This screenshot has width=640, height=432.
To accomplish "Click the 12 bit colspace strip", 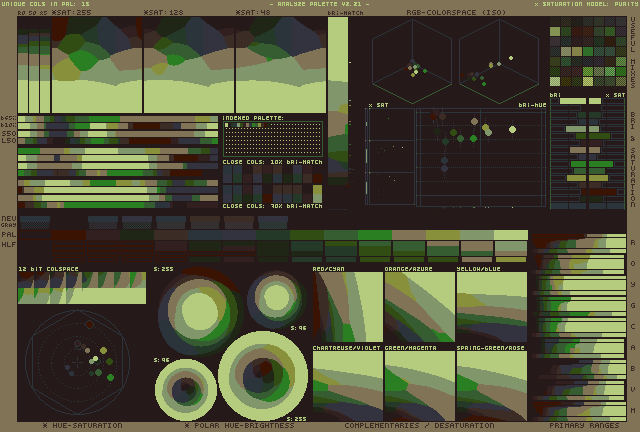I will tap(81, 288).
